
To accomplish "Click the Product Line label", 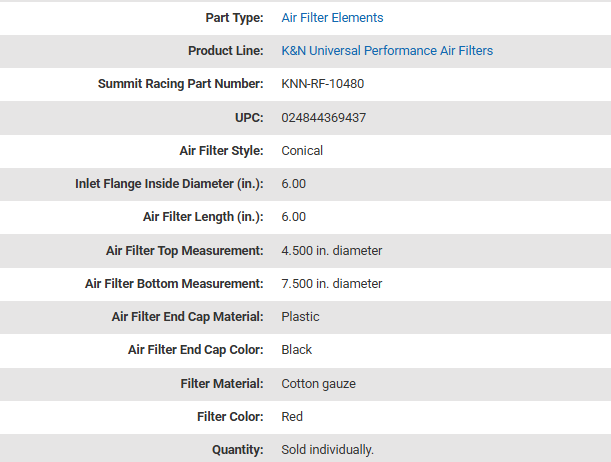I will pos(226,51).
